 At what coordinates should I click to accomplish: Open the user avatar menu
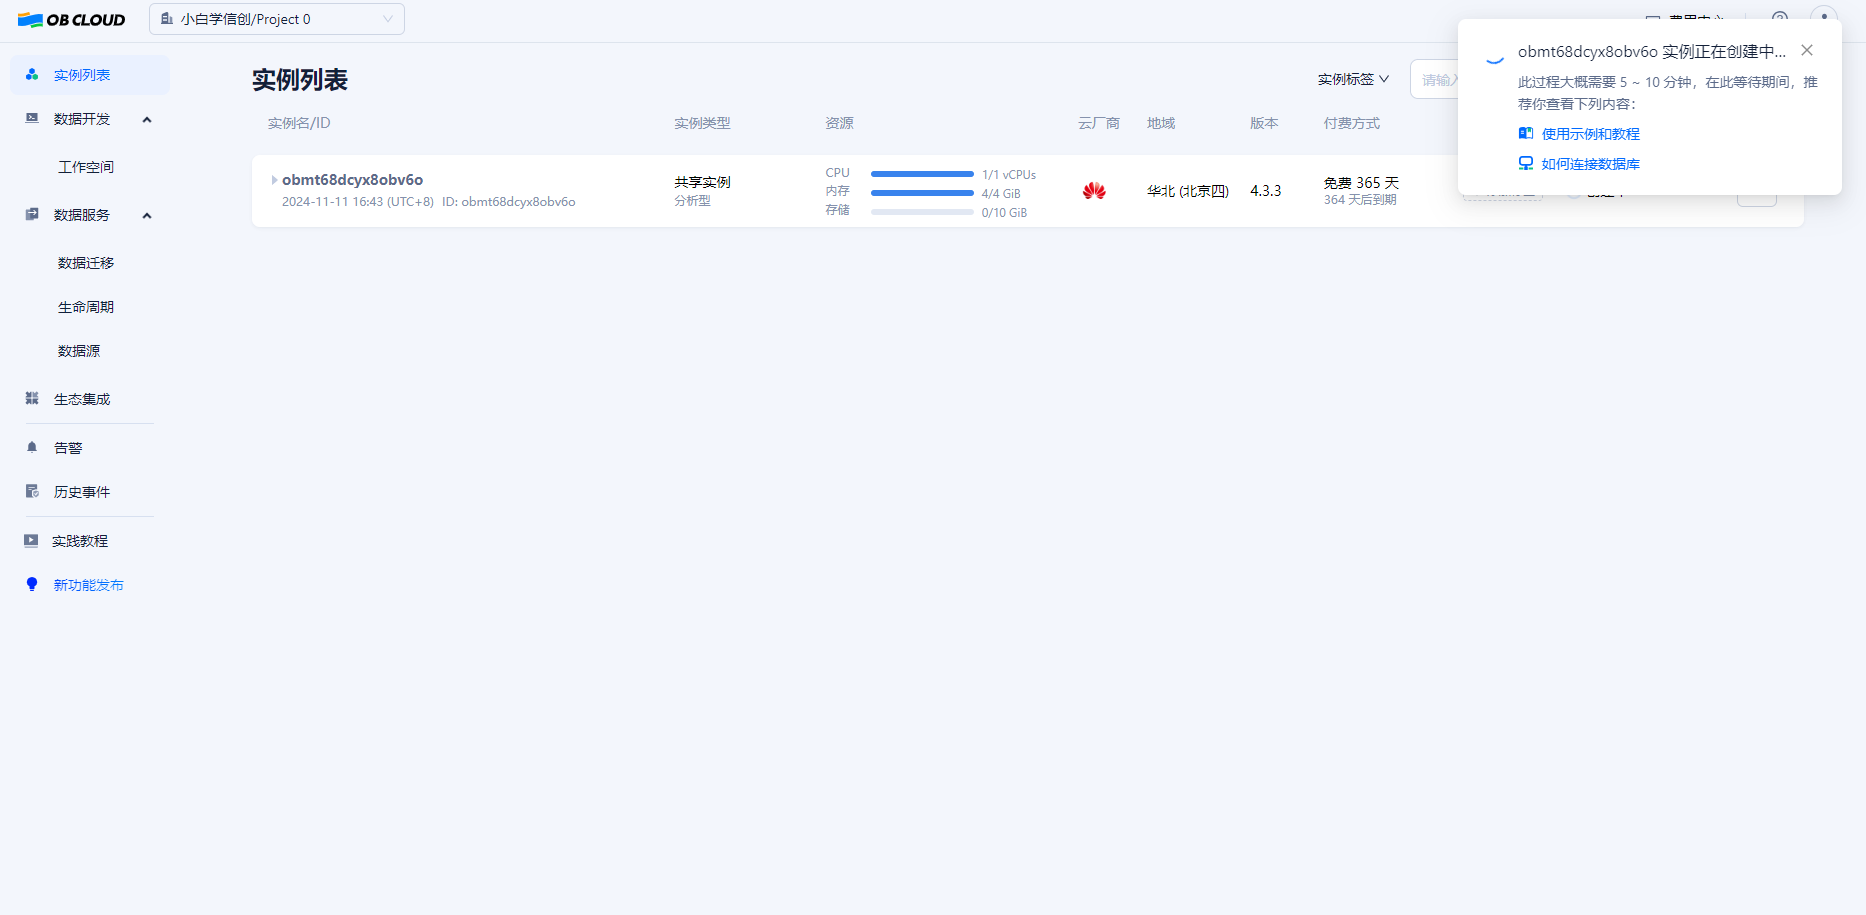click(1824, 19)
